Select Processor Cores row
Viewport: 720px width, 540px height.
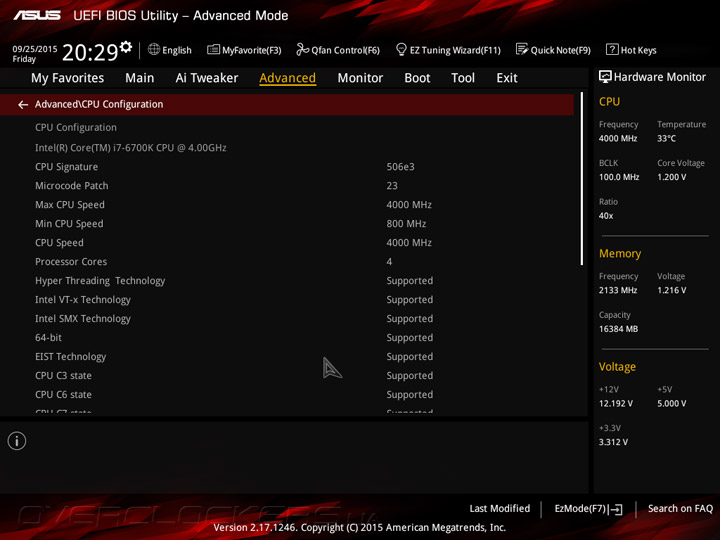(287, 262)
